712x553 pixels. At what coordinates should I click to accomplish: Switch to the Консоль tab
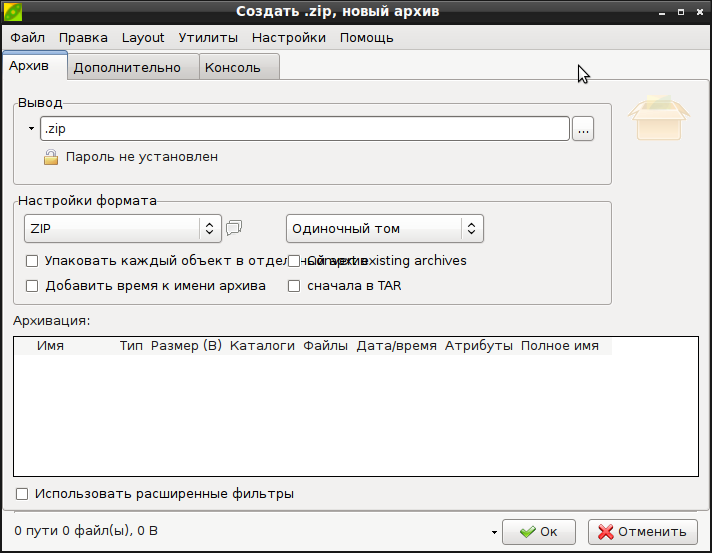coord(239,67)
